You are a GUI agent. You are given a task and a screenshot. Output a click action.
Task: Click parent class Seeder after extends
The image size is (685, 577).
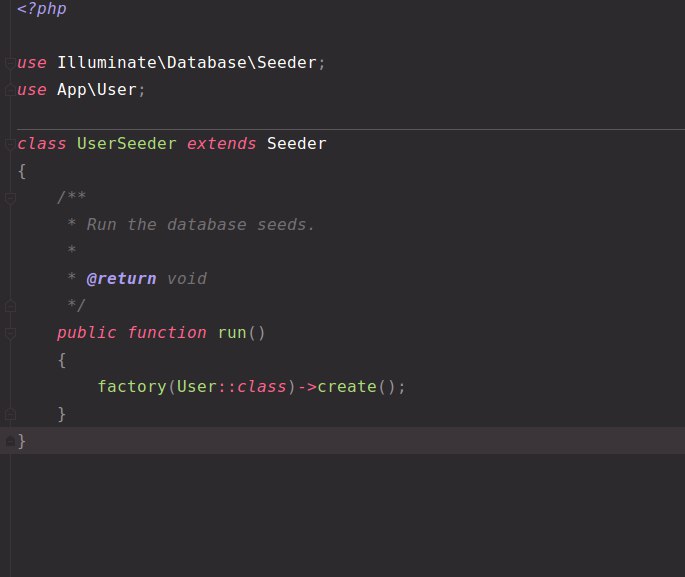[x=297, y=144]
